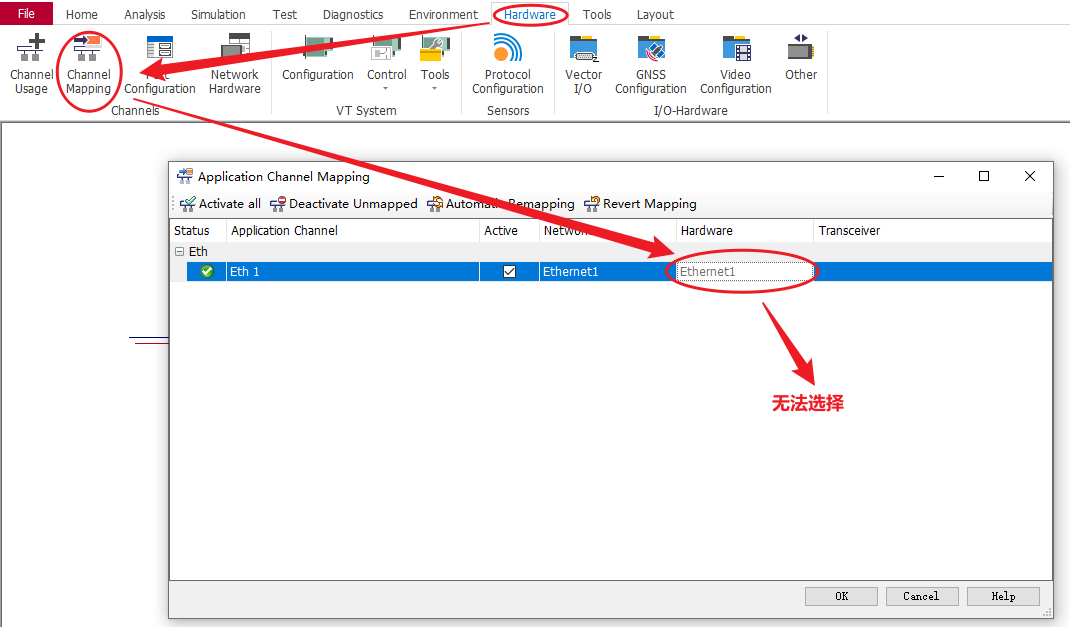Minimize the Application Channel Mapping dialog
Viewport: 1070px width, 627px height.
pyautogui.click(x=939, y=176)
